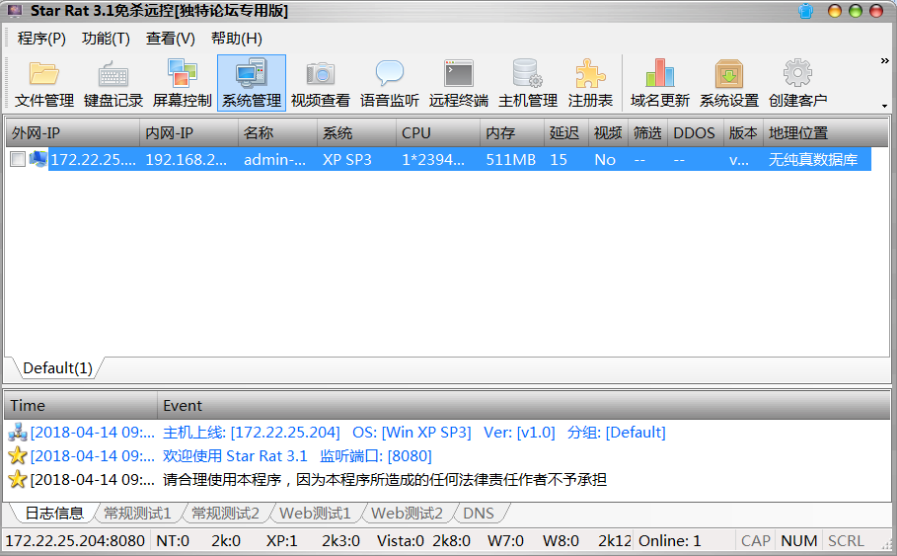This screenshot has height=556, width=897.
Task: Expand the toolbar overflow chevron
Action: pos(885,61)
